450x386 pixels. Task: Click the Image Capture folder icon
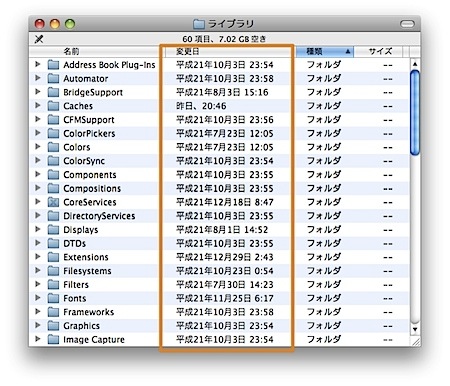[x=53, y=340]
